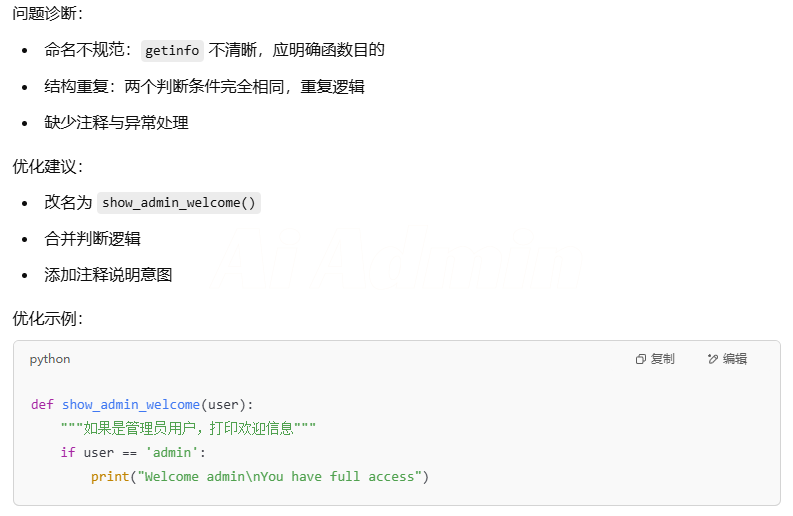
Task: Click the copy icon in code block header
Action: 641,359
